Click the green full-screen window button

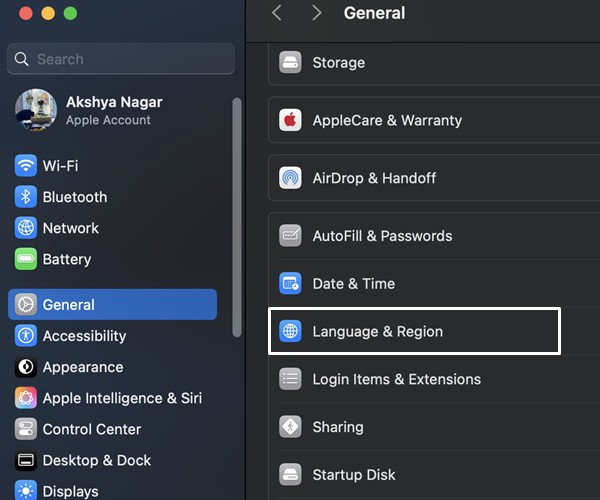[x=70, y=13]
